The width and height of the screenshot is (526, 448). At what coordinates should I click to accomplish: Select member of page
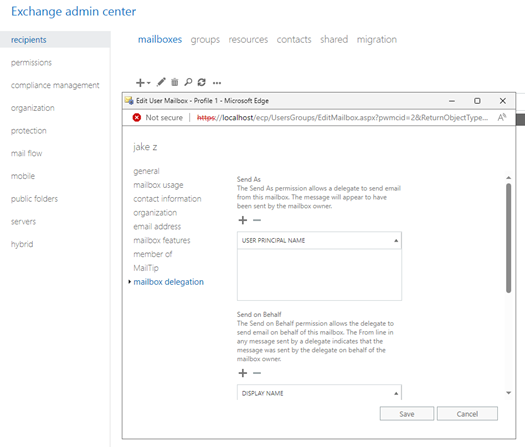[153, 254]
